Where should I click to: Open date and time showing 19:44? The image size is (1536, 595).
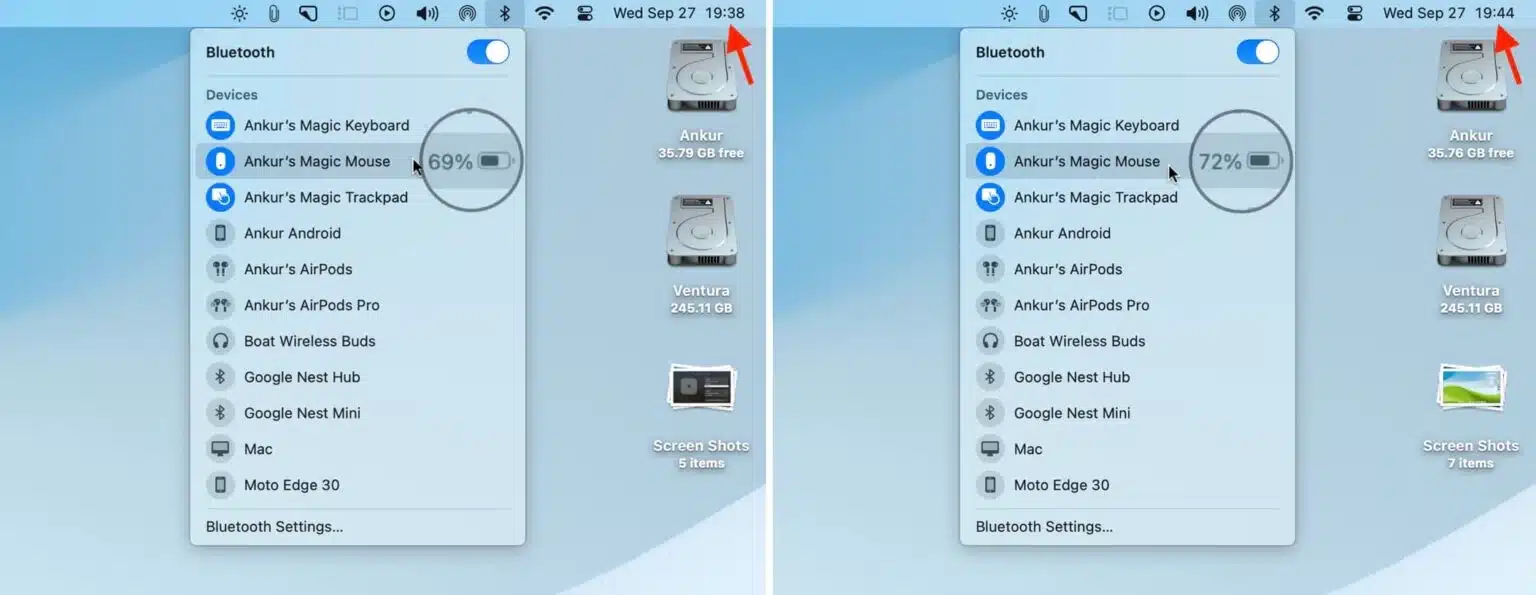click(1449, 13)
